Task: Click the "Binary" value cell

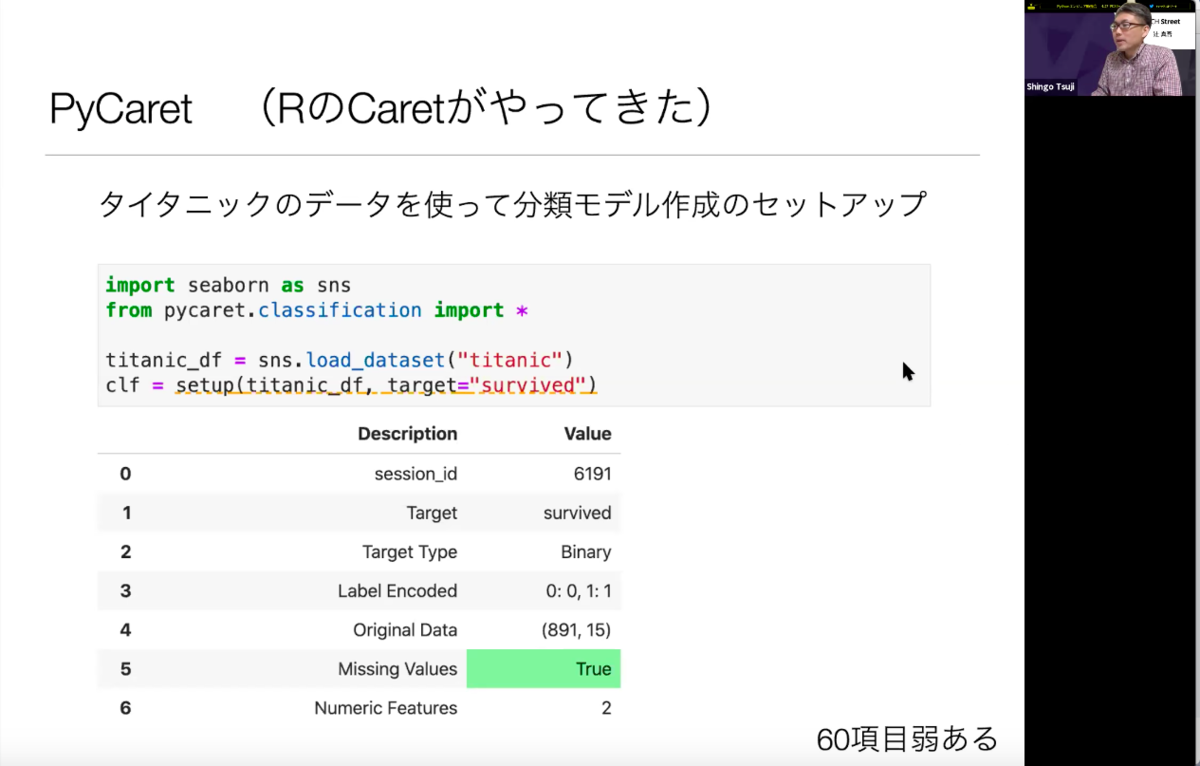Action: tap(586, 552)
